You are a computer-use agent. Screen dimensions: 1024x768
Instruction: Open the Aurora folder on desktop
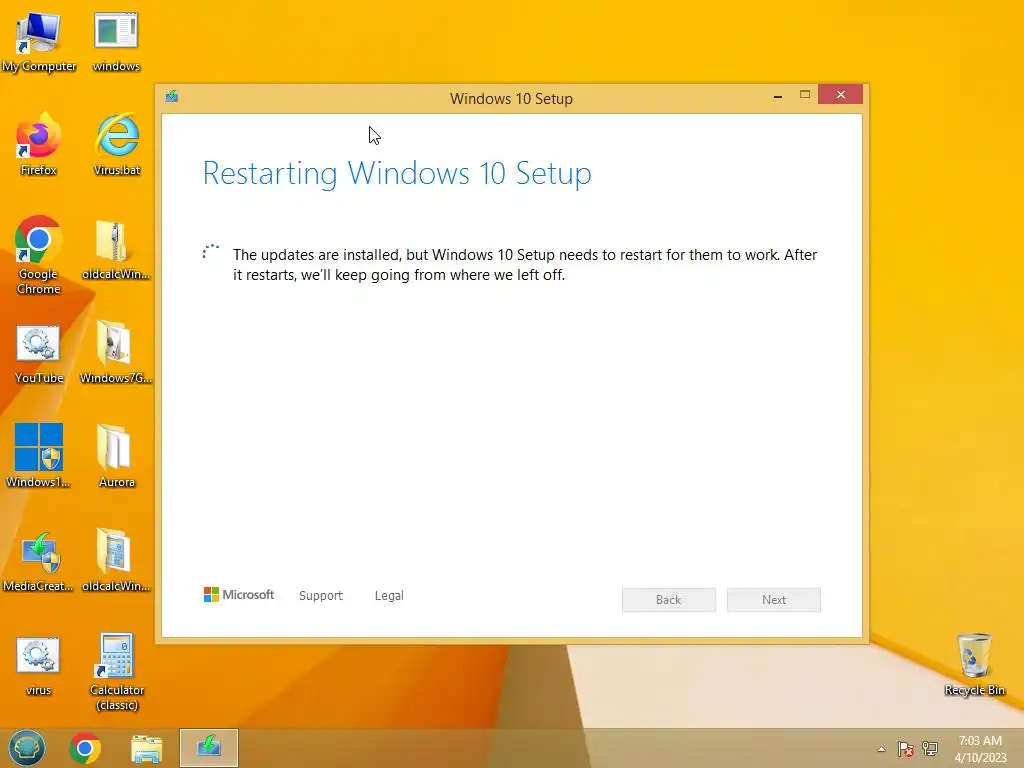click(116, 456)
